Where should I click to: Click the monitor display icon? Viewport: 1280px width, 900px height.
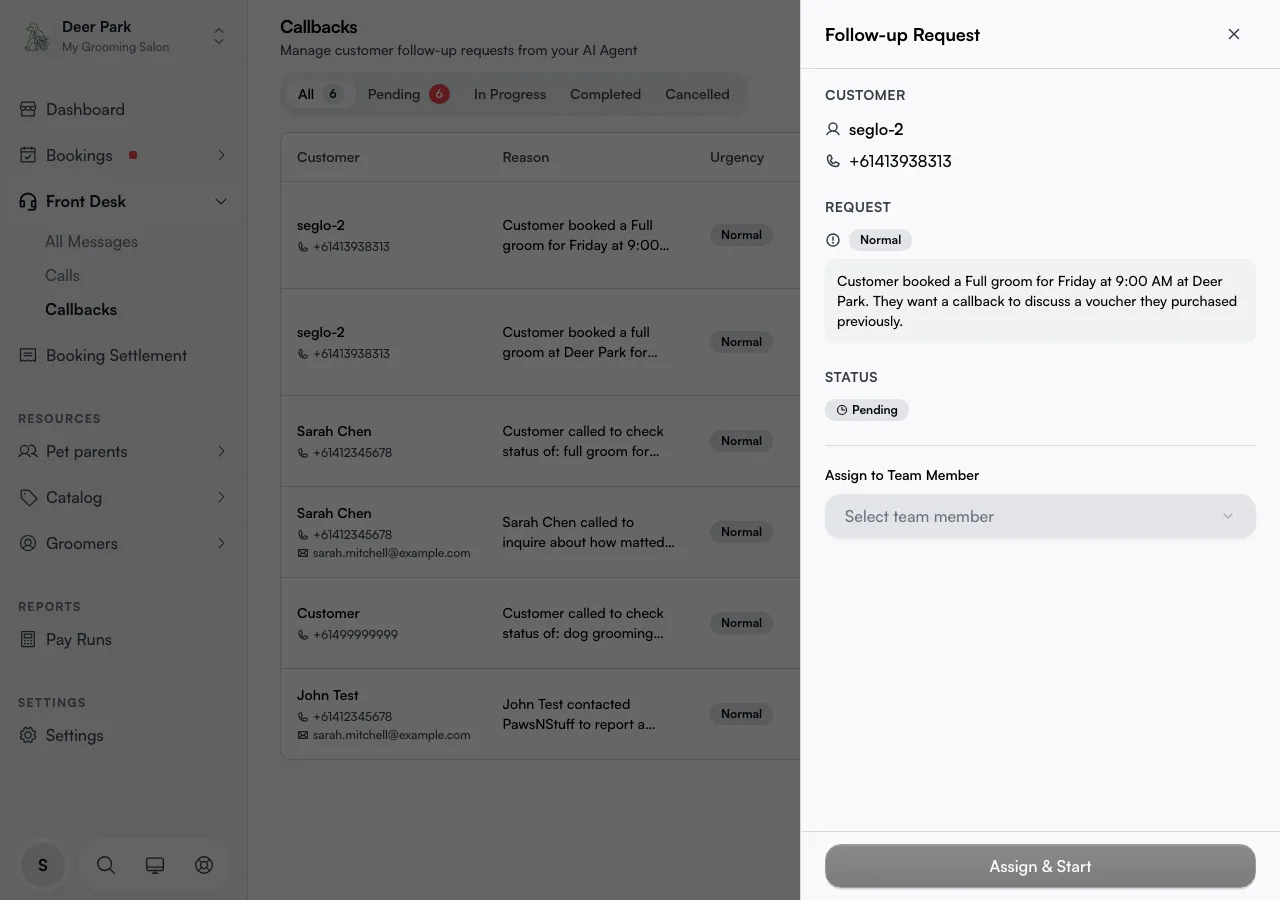(155, 865)
